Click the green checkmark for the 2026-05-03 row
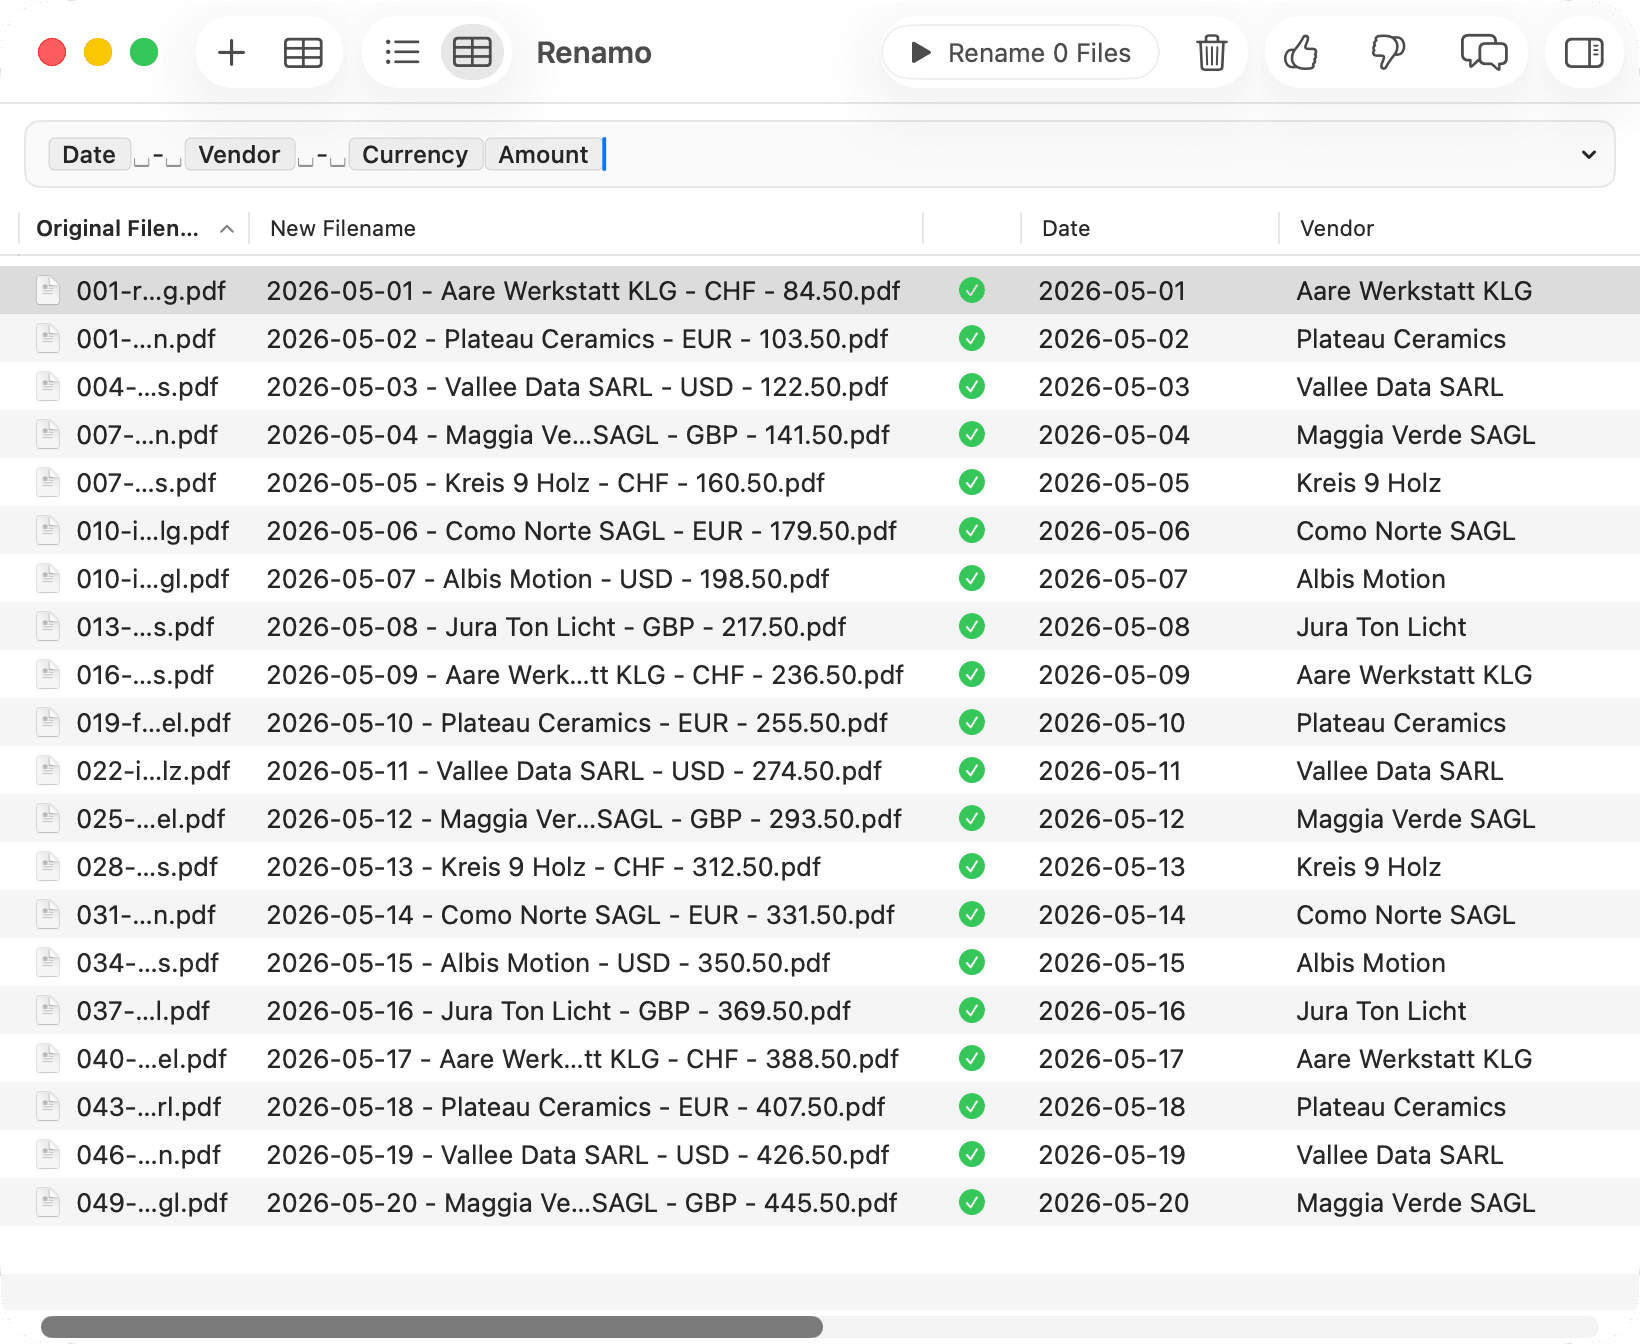Image resolution: width=1640 pixels, height=1344 pixels. pyautogui.click(x=972, y=387)
